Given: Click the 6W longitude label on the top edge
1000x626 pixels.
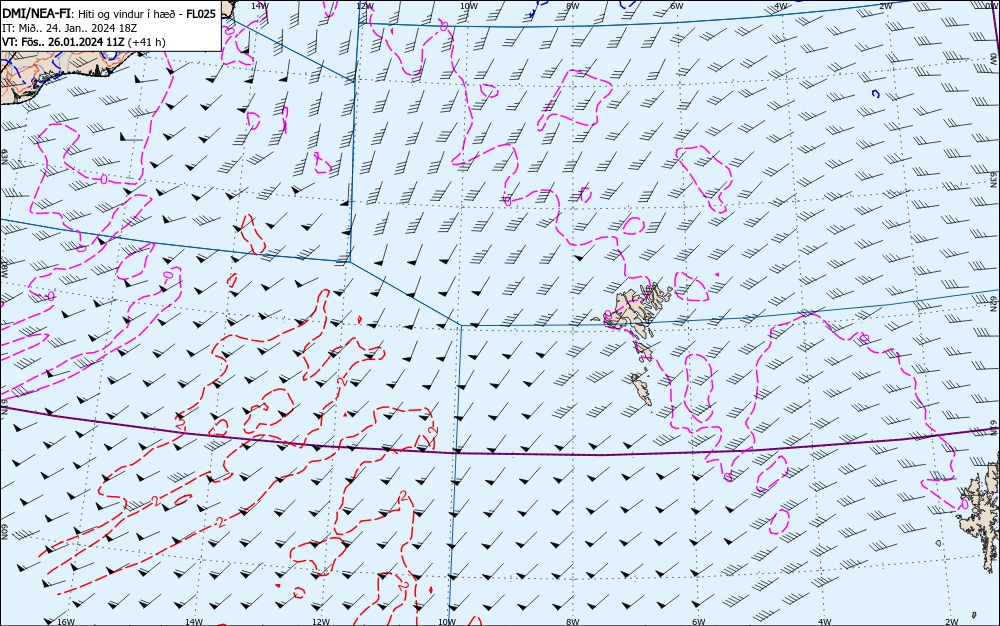Looking at the screenshot, I should point(677,5).
